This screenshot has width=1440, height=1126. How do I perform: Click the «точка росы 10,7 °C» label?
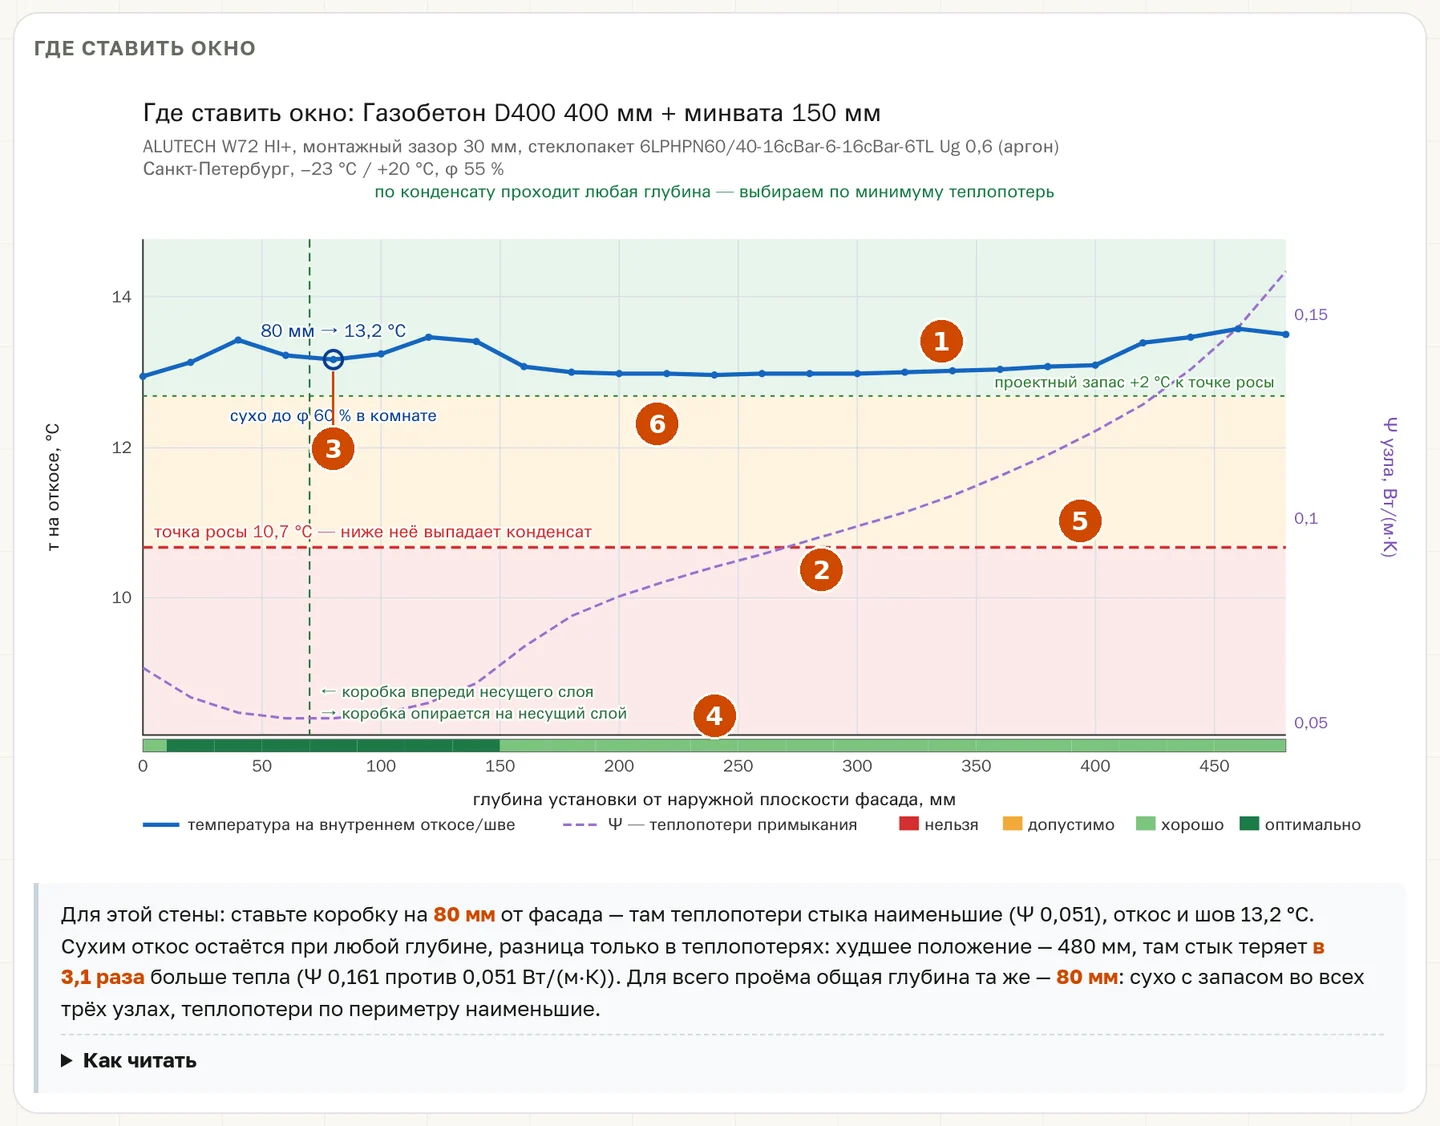coord(233,532)
